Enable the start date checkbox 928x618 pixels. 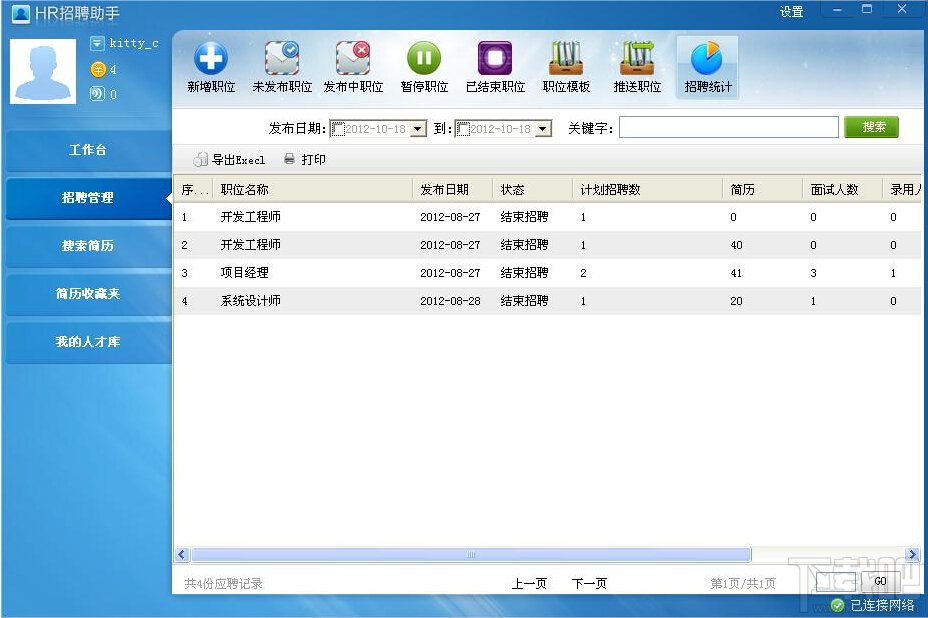[337, 128]
